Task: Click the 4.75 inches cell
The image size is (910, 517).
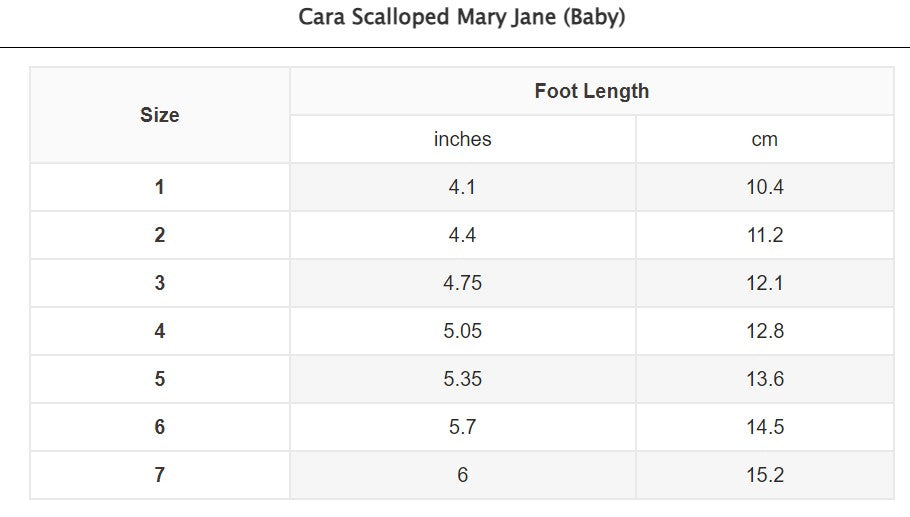Action: click(463, 283)
